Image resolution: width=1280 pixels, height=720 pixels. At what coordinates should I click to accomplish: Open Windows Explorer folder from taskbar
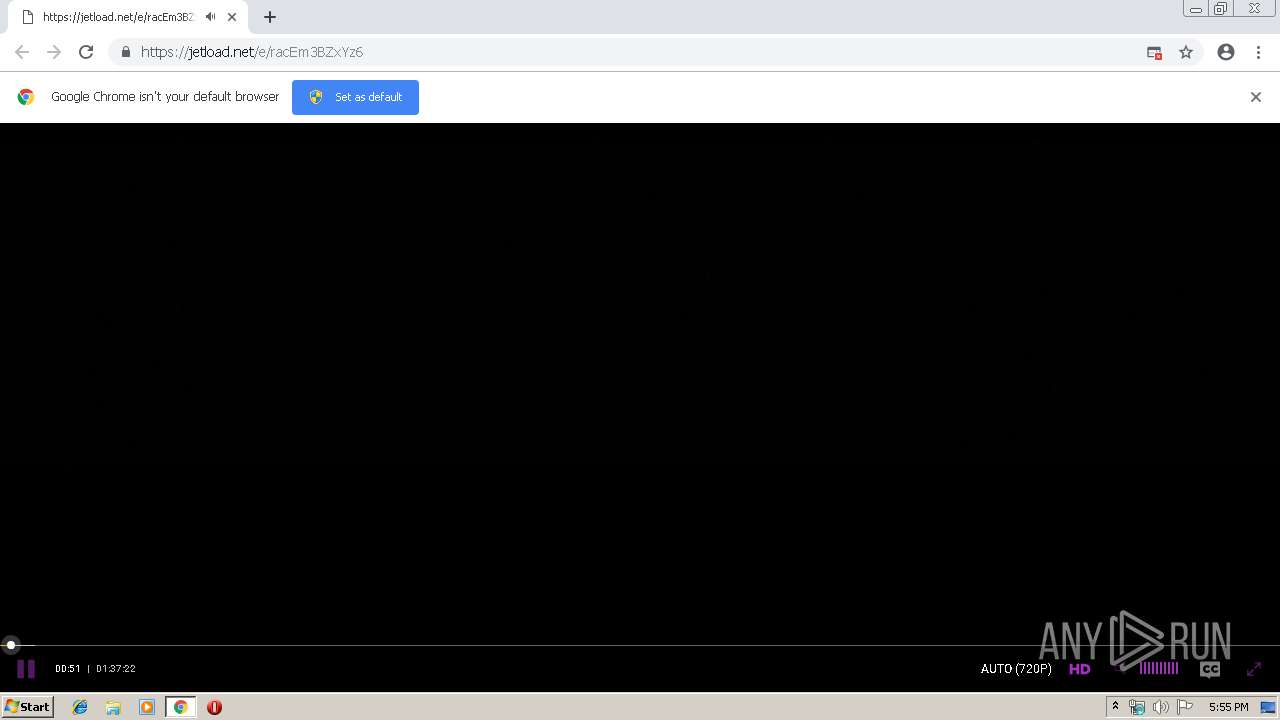(x=113, y=707)
